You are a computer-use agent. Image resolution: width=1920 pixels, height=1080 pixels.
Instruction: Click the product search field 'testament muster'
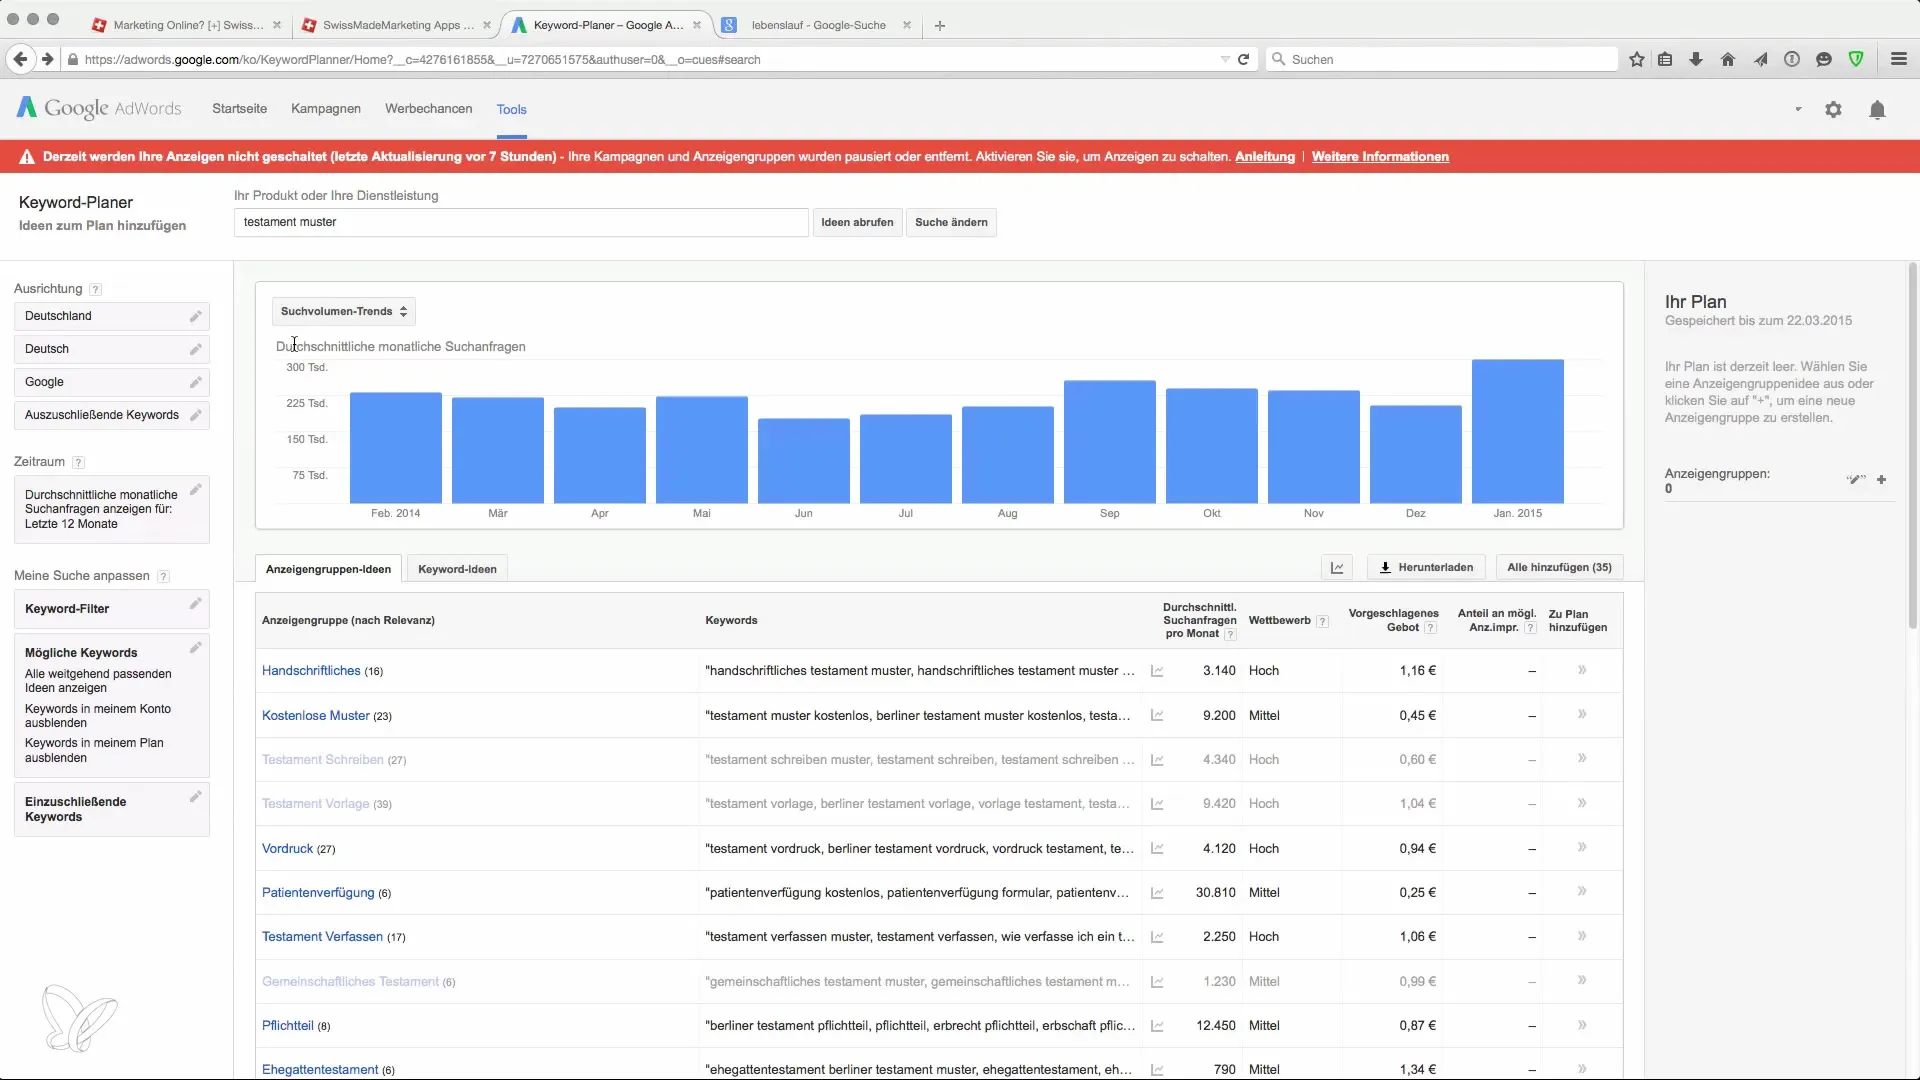(x=521, y=223)
